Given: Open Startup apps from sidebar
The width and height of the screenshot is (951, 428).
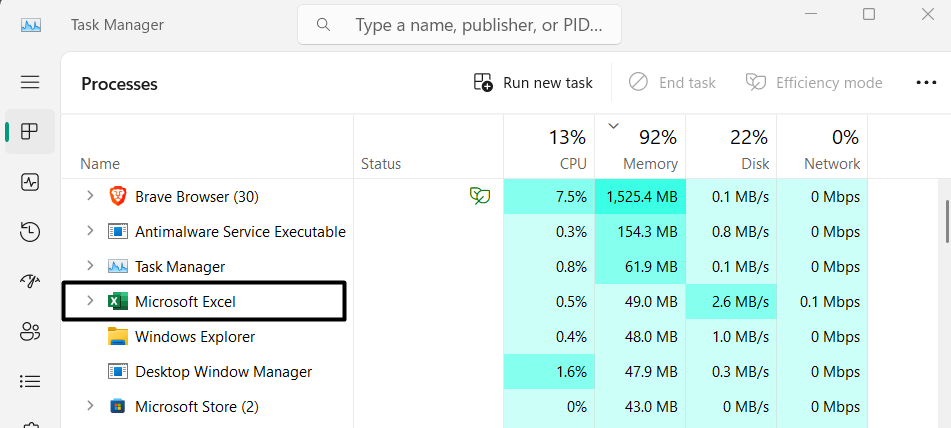Looking at the screenshot, I should point(30,282).
